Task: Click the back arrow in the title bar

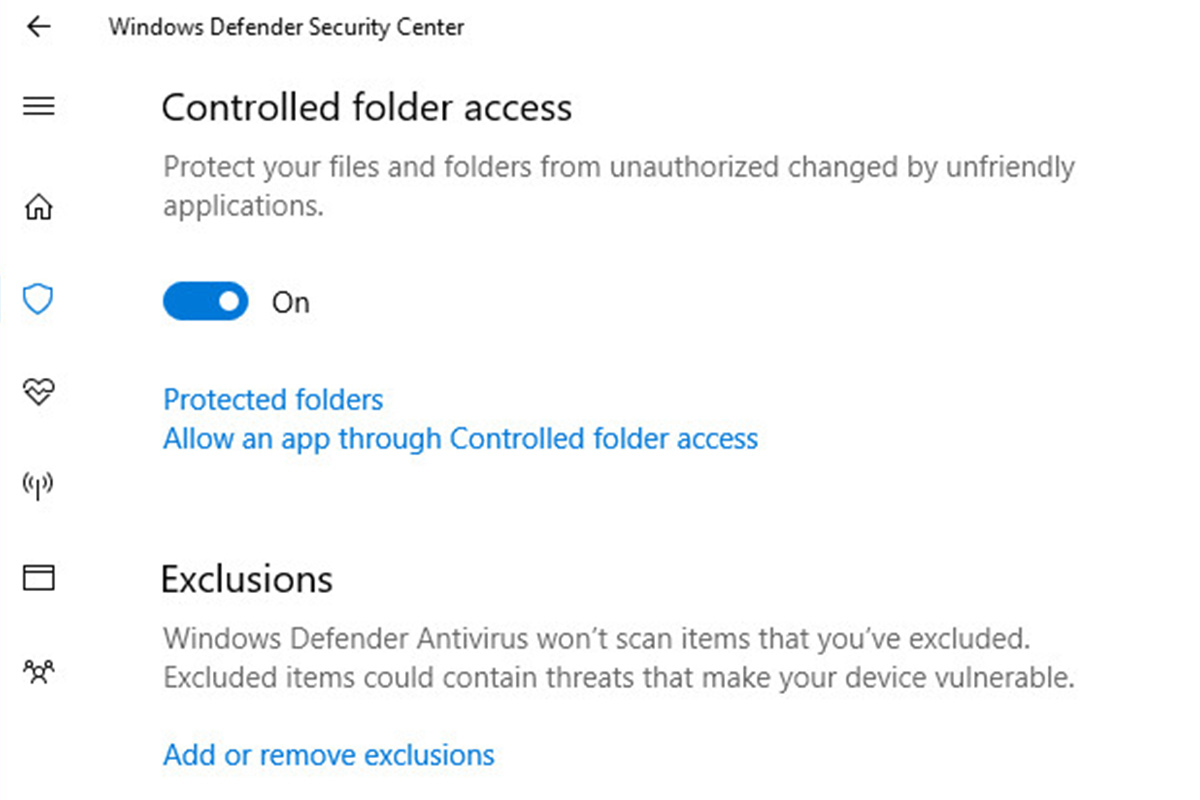Action: point(38,27)
